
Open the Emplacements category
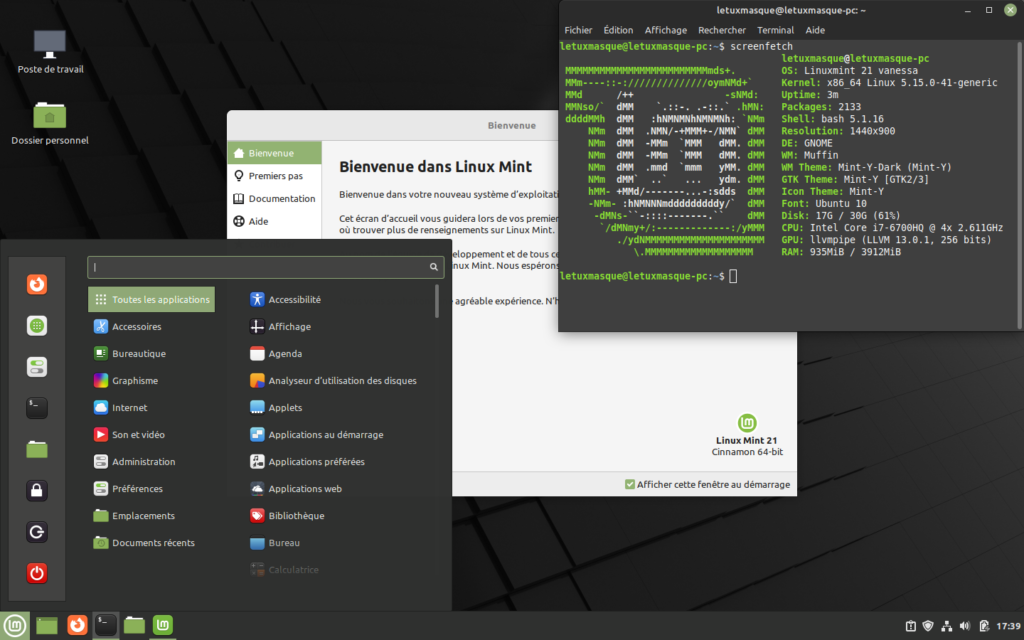[x=134, y=515]
